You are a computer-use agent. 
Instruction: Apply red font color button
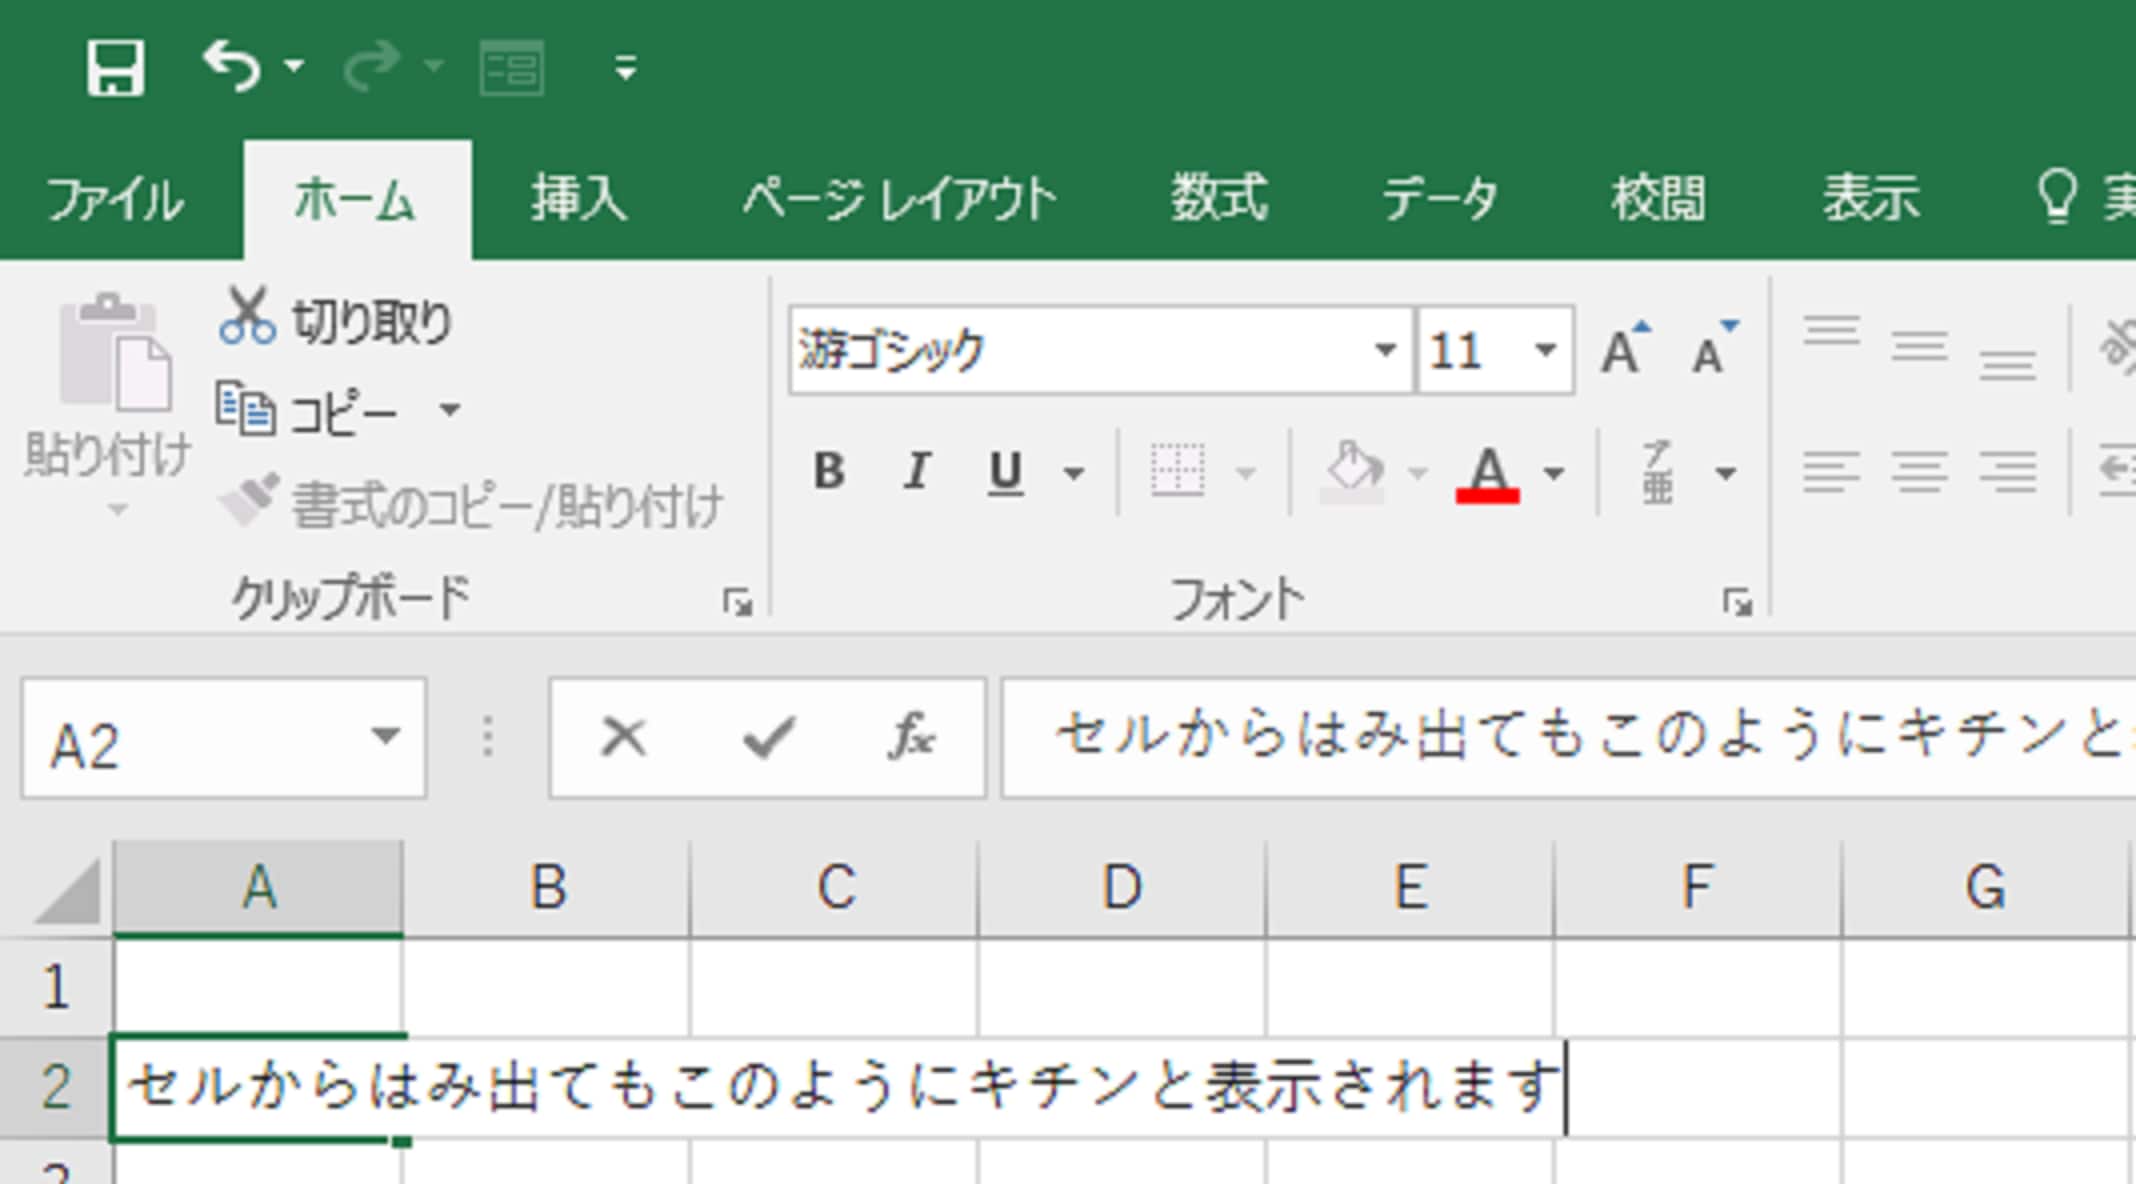click(1487, 472)
